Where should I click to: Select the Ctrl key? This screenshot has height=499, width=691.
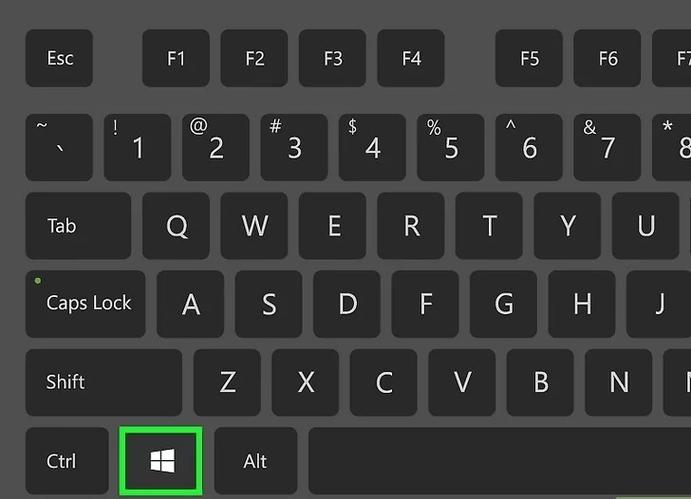(67, 461)
